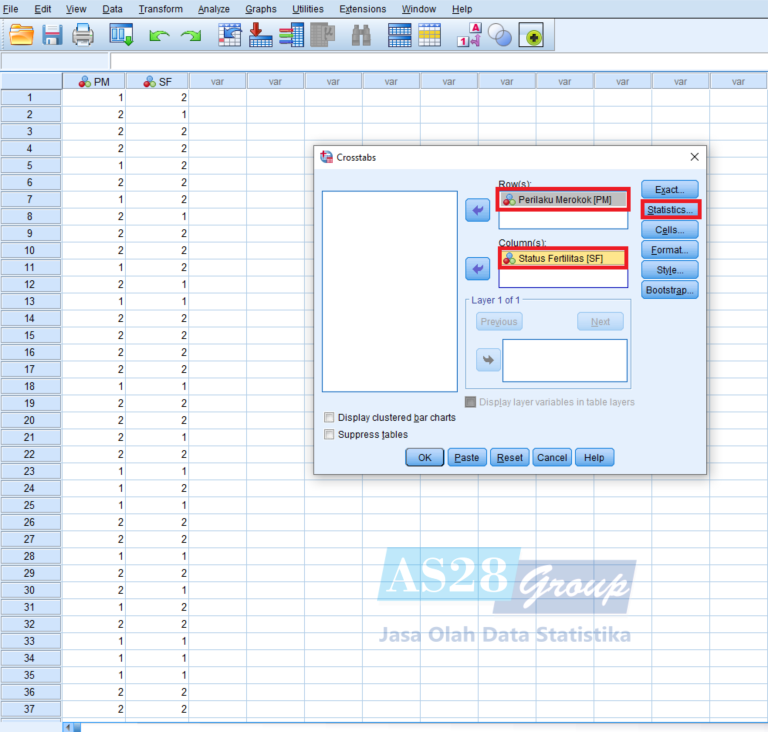Click the Undo arrow in toolbar

click(x=159, y=36)
